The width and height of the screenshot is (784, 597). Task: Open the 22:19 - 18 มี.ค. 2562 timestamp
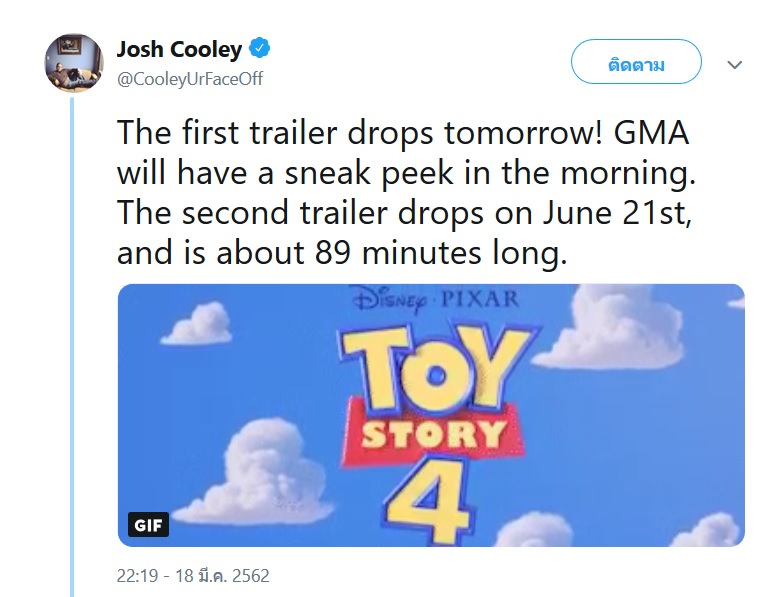click(x=193, y=576)
